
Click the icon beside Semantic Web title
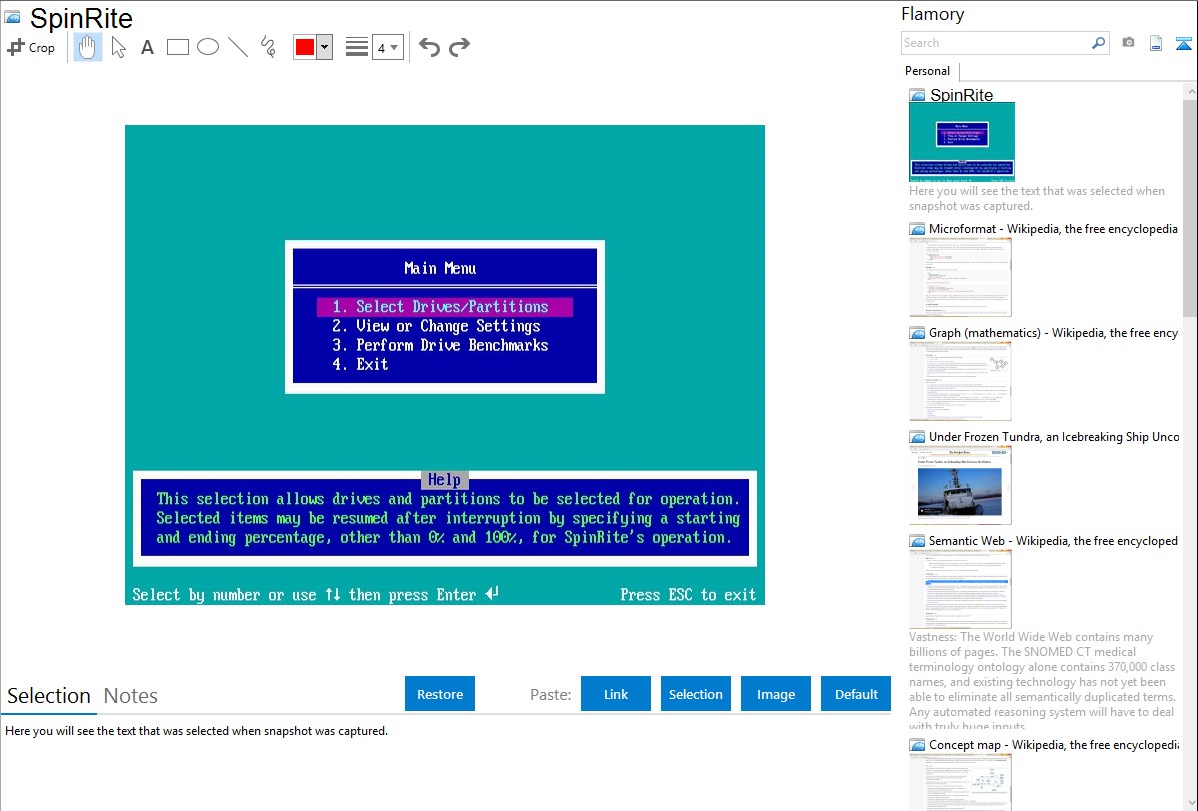pos(917,541)
